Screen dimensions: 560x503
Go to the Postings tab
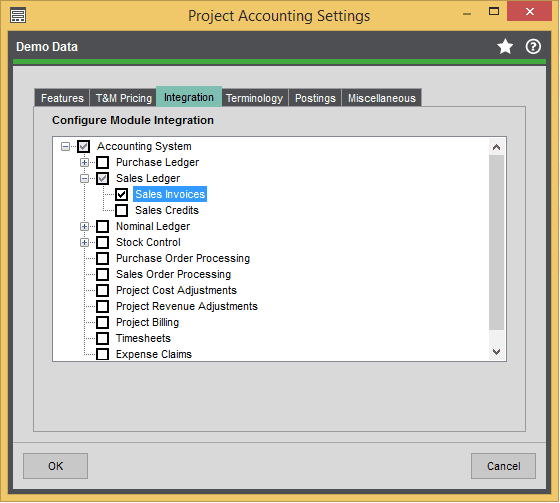315,98
